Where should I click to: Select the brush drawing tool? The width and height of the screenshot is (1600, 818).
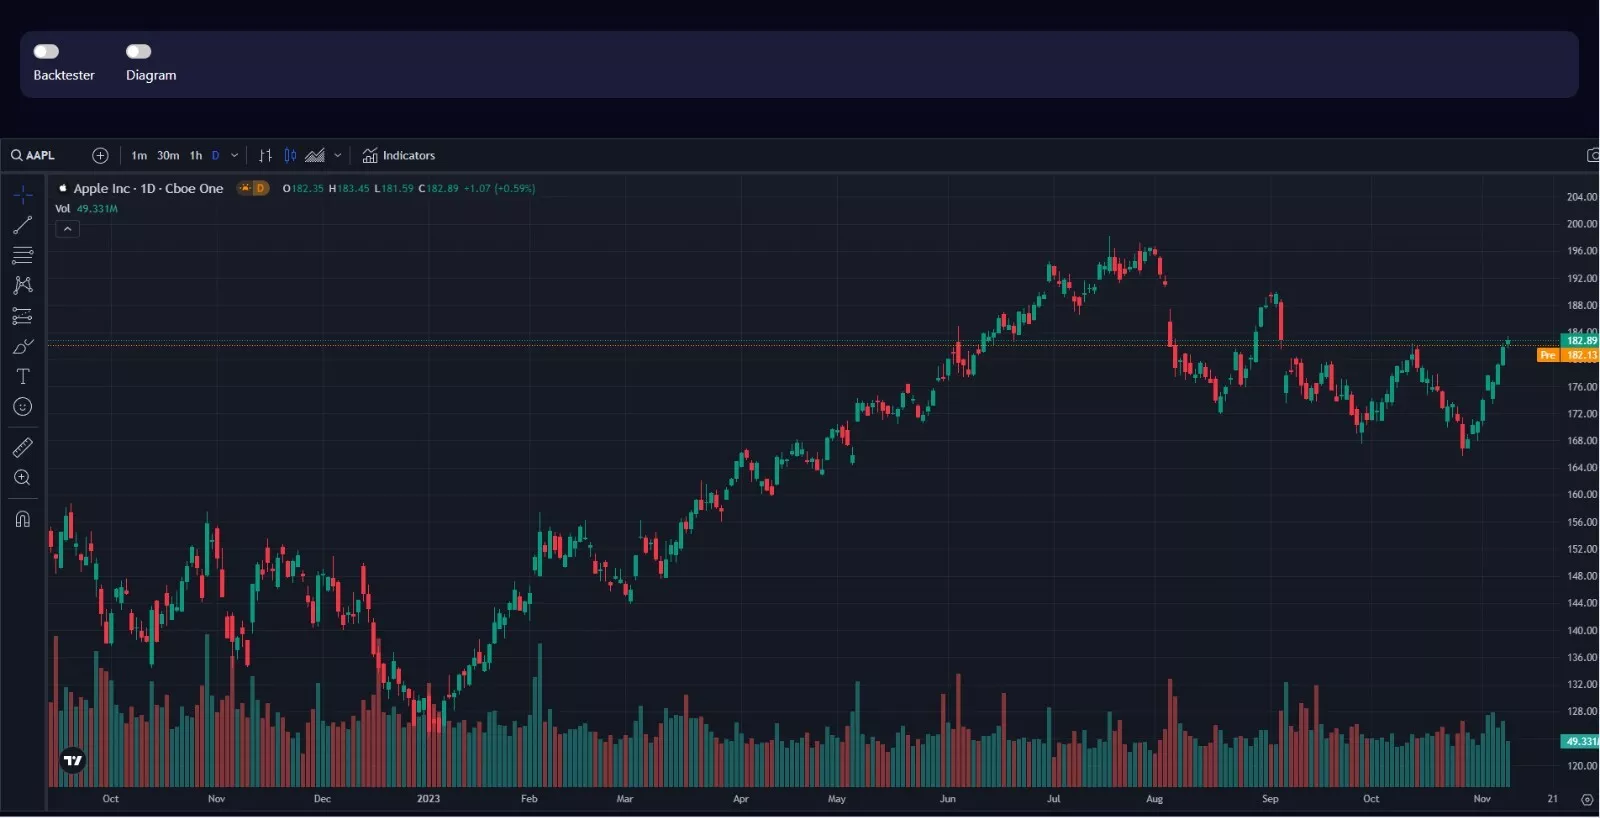[x=23, y=346]
